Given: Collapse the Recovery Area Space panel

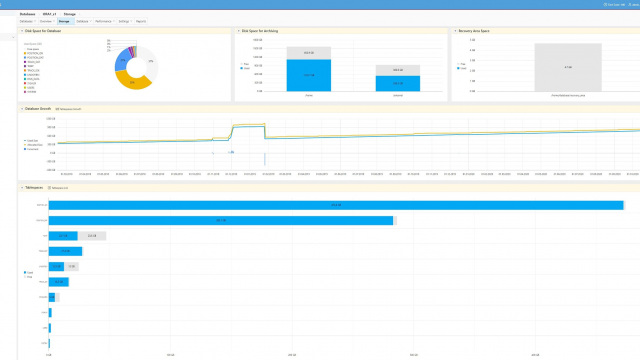Looking at the screenshot, I should (456, 31).
